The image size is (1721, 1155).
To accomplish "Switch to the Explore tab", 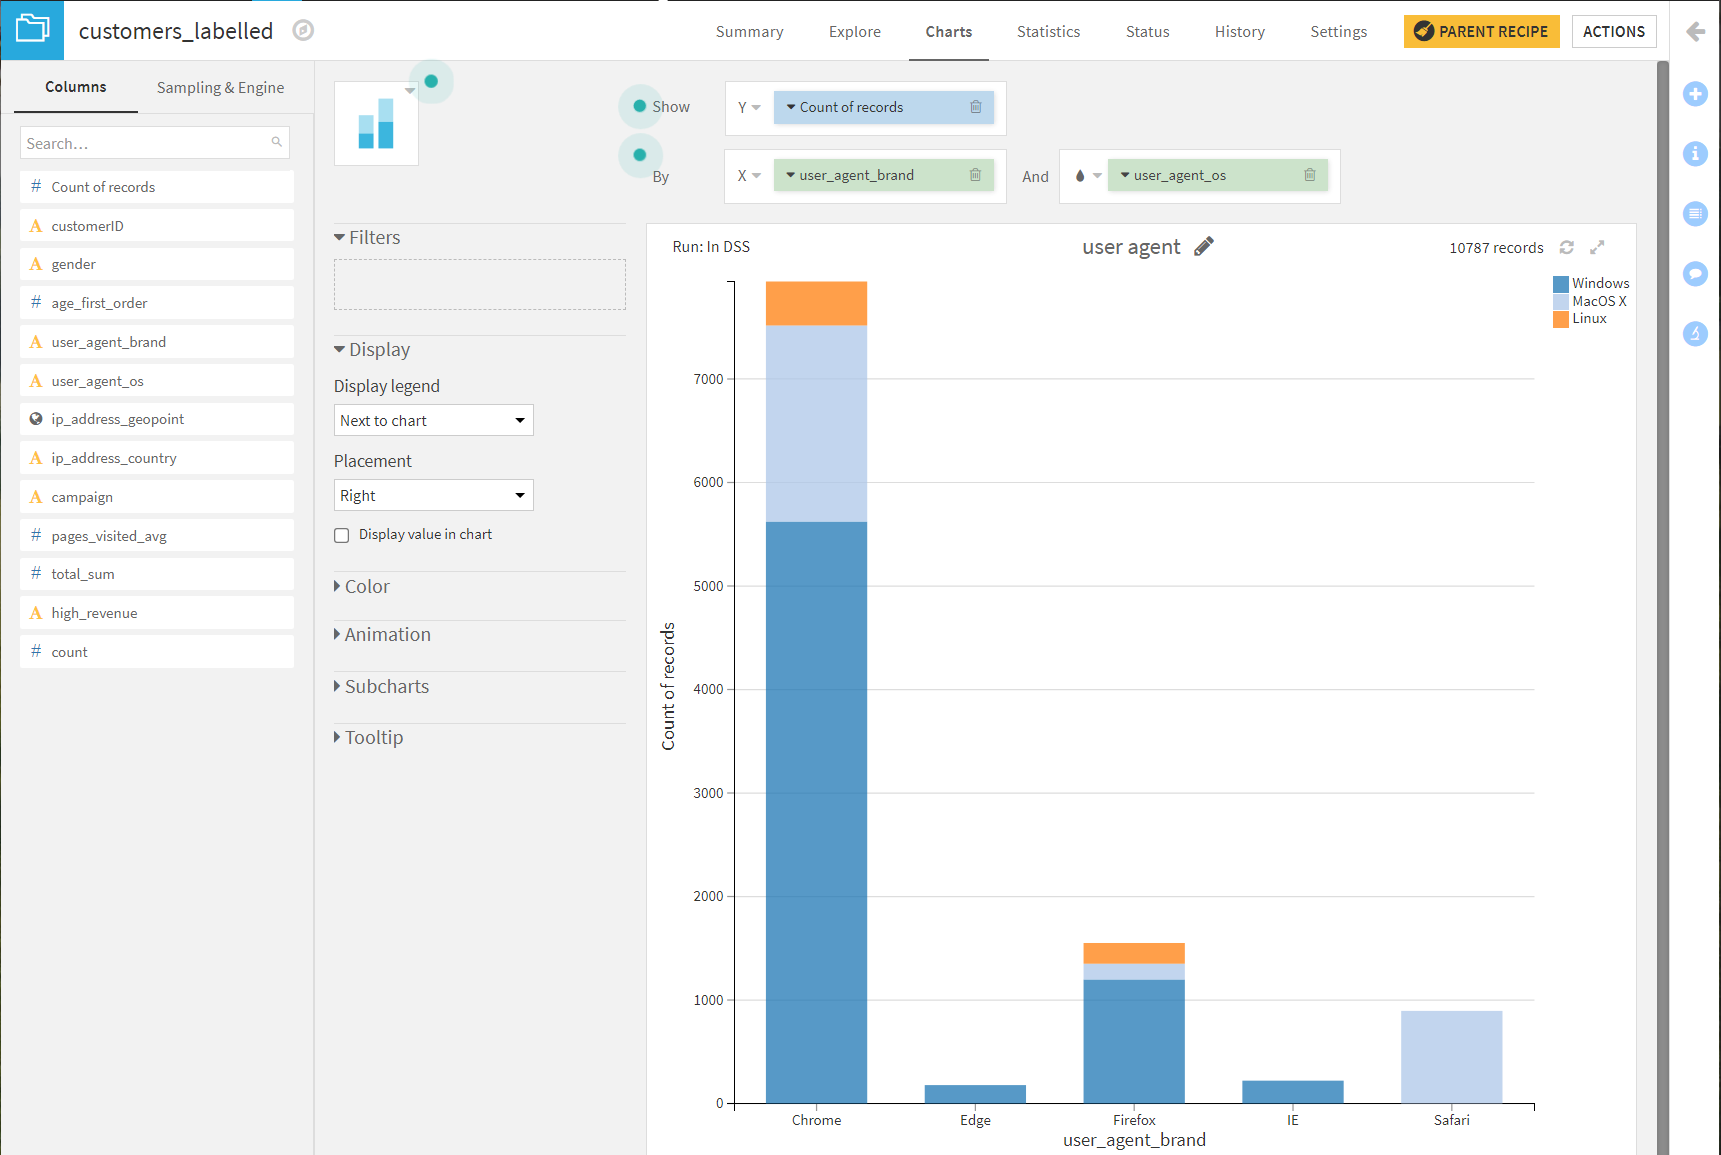I will [855, 32].
